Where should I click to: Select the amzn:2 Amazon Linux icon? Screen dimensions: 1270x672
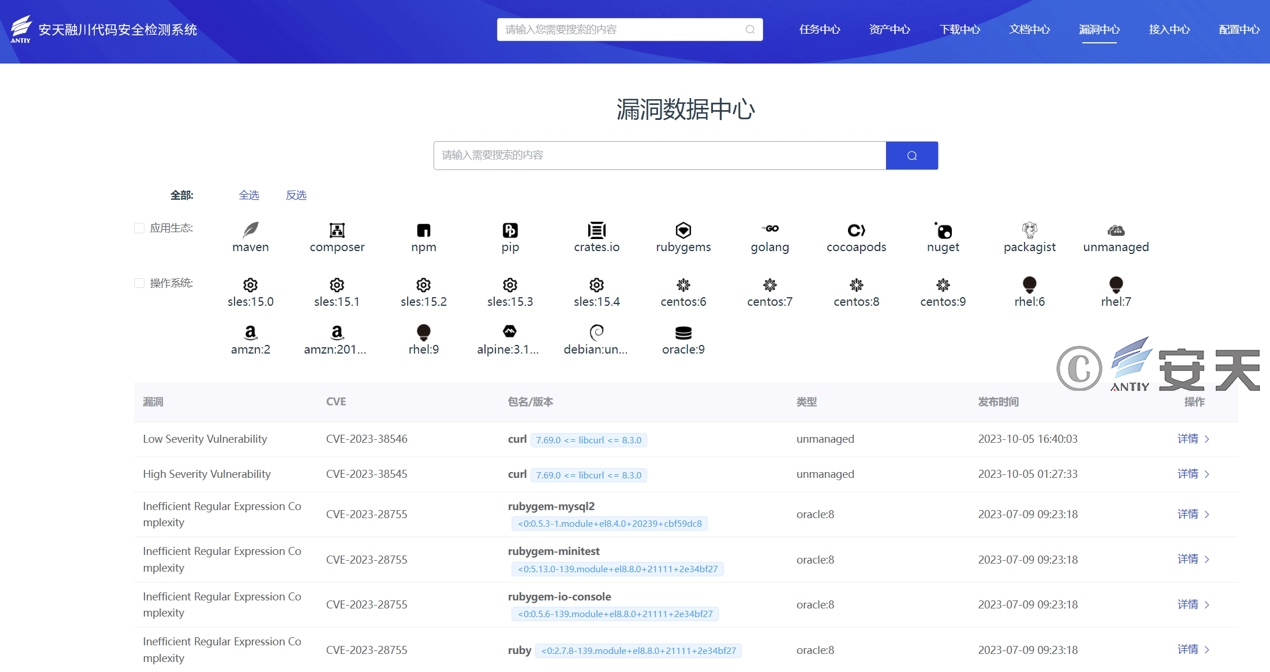pos(250,332)
